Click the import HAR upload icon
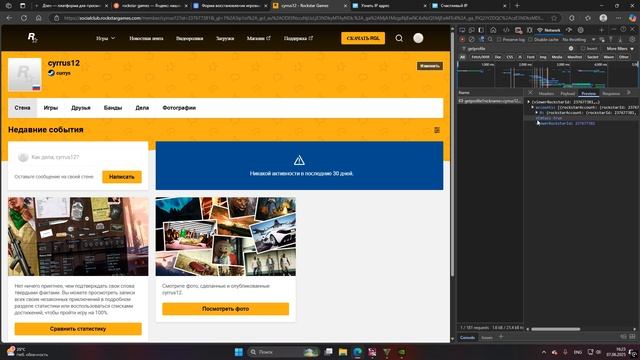The height and width of the screenshot is (360, 640). (611, 40)
